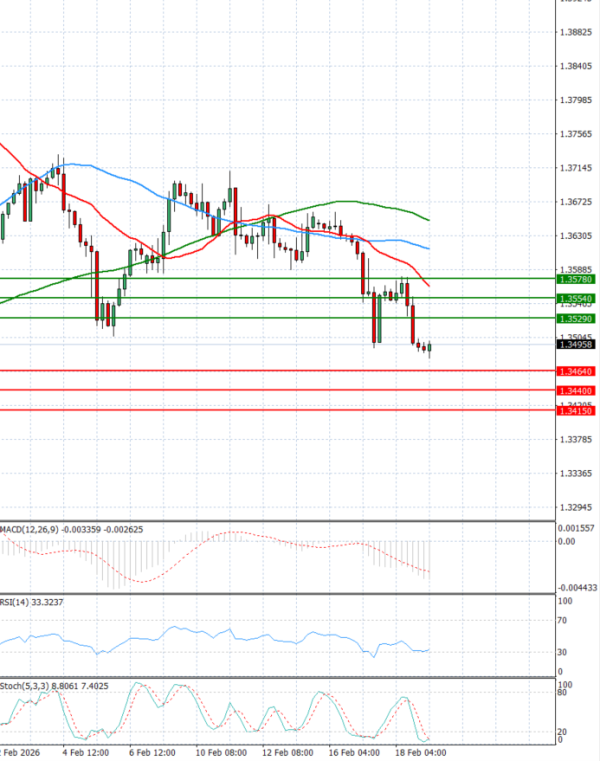Viewport: 600px width, 761px height.
Task: Select the 1.35290 green level price tag
Action: [575, 318]
